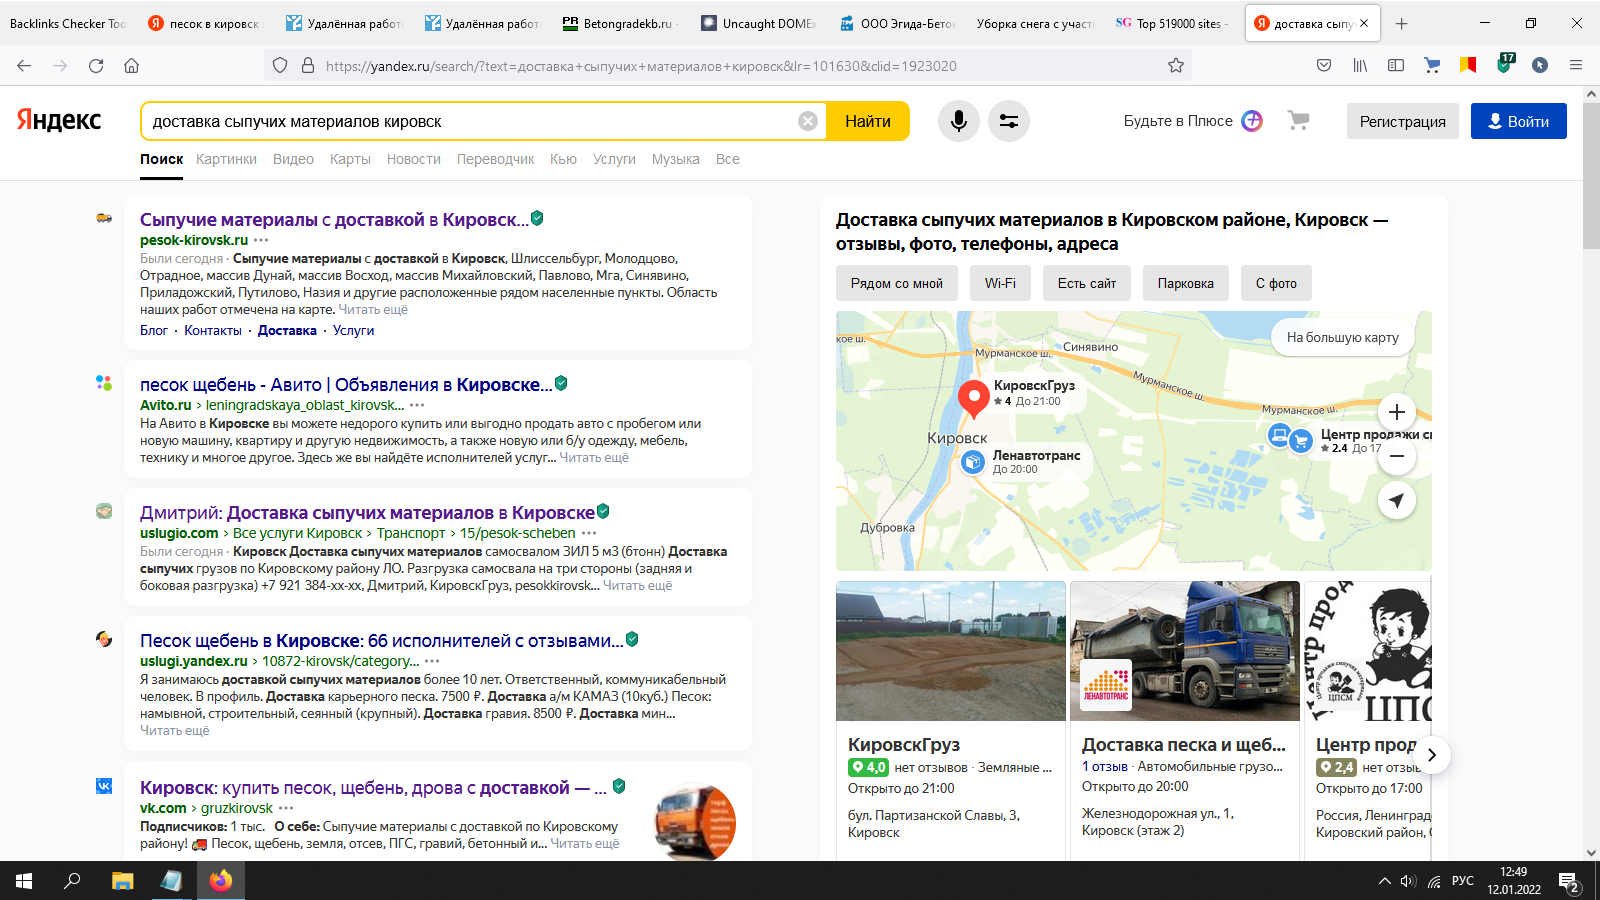1600x900 pixels.
Task: Zoom in on the map
Action: pos(1396,412)
